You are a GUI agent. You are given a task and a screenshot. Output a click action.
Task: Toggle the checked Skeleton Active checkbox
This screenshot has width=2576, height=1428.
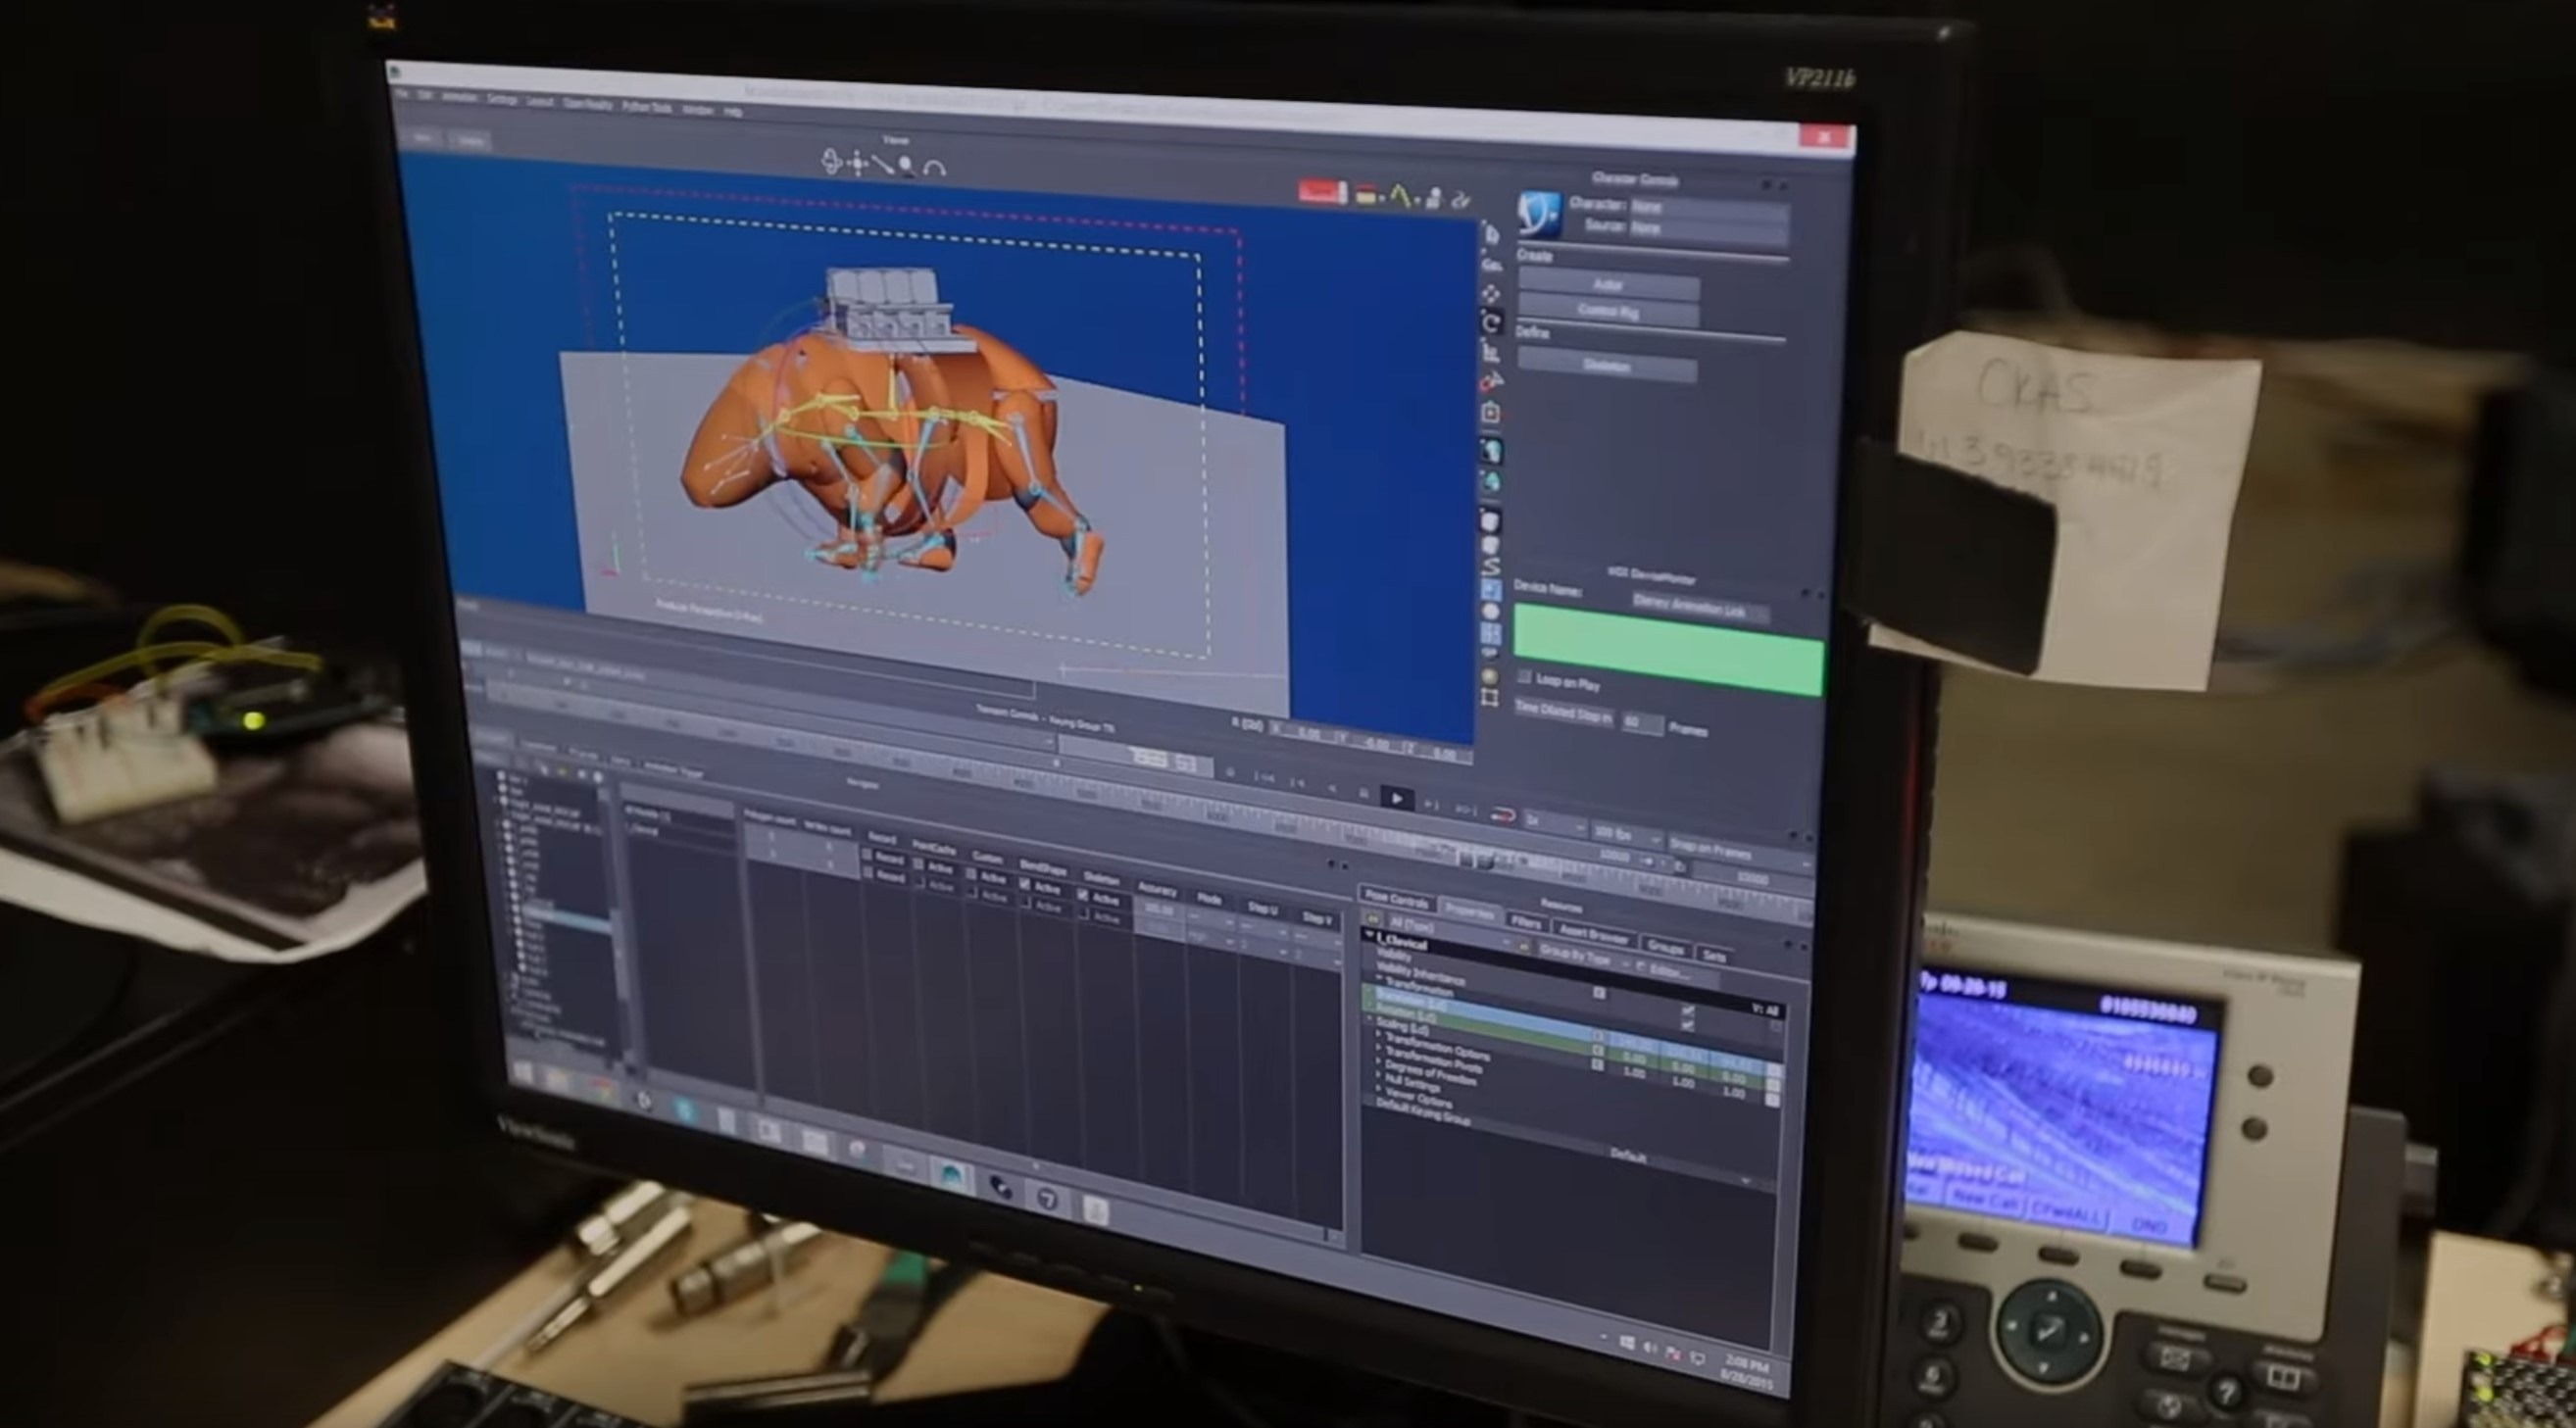click(x=1083, y=896)
